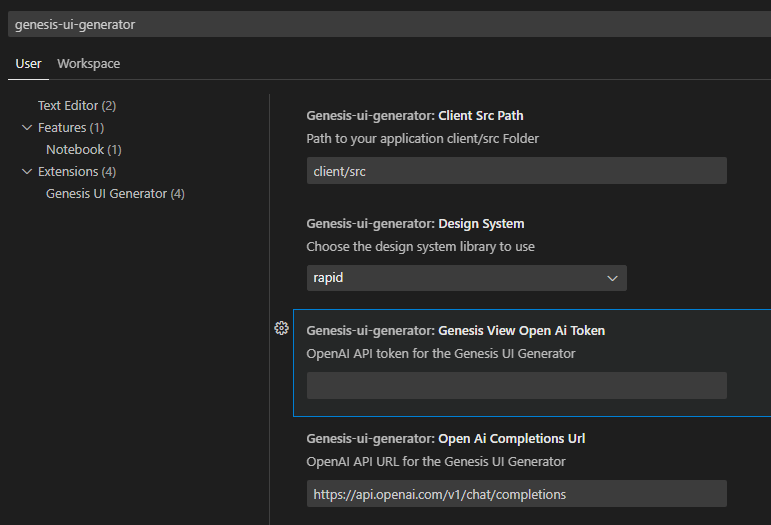The width and height of the screenshot is (771, 525).
Task: Click the Features (1) tree item
Action: 71,128
